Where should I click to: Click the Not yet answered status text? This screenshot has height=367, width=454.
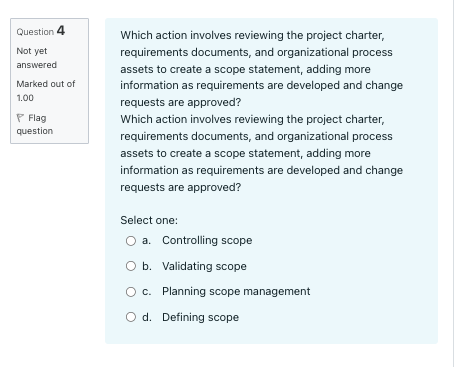[37, 58]
